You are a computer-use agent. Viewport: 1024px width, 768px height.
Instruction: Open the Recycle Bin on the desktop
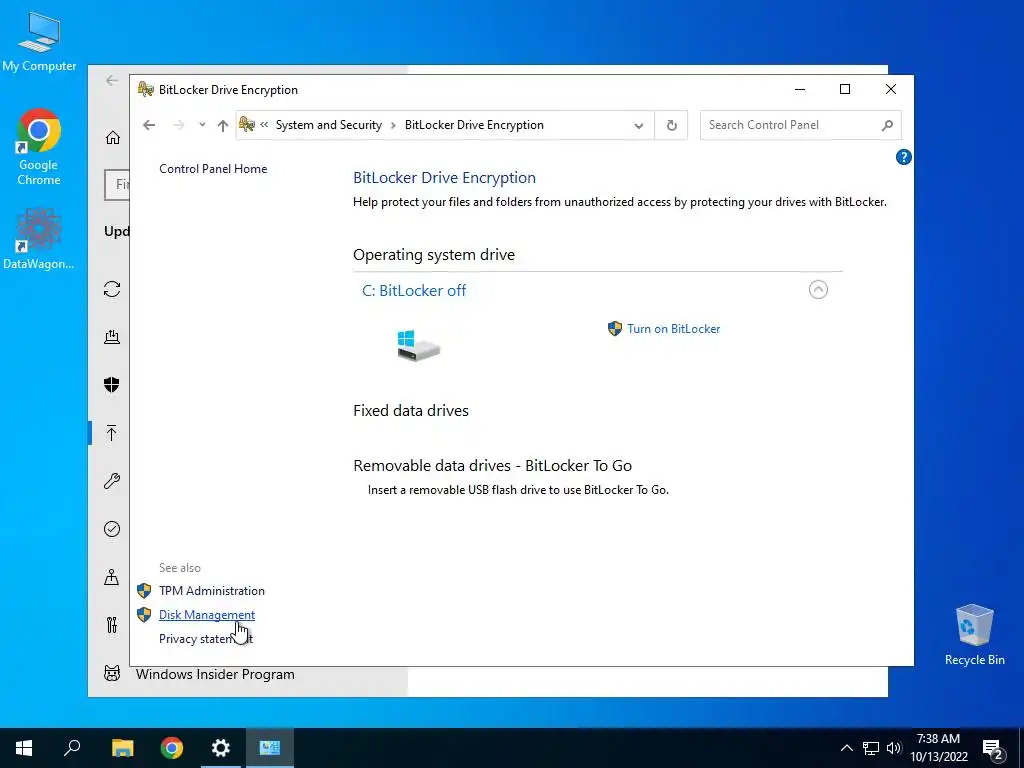(974, 635)
